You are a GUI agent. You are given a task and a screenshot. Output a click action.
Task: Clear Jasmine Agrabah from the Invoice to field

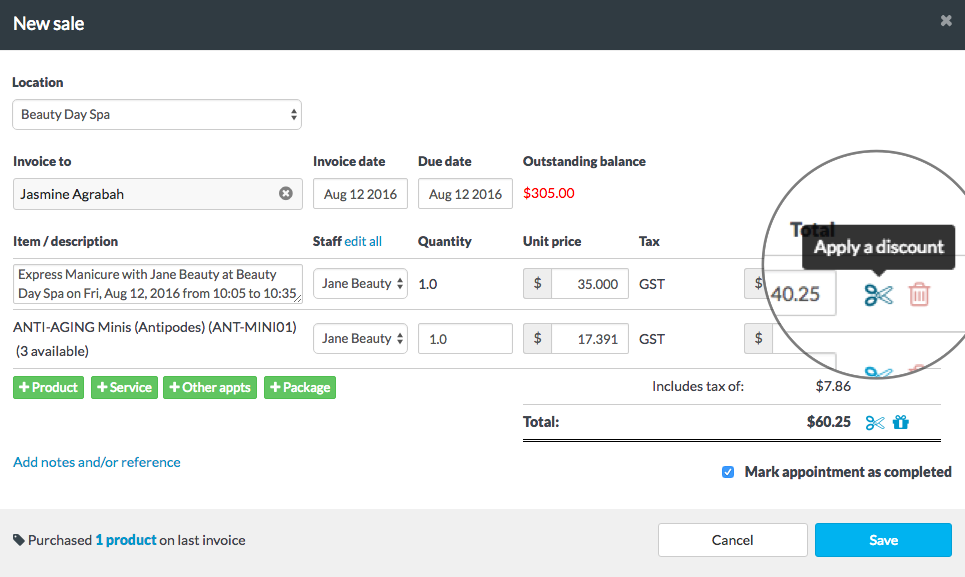click(x=286, y=194)
